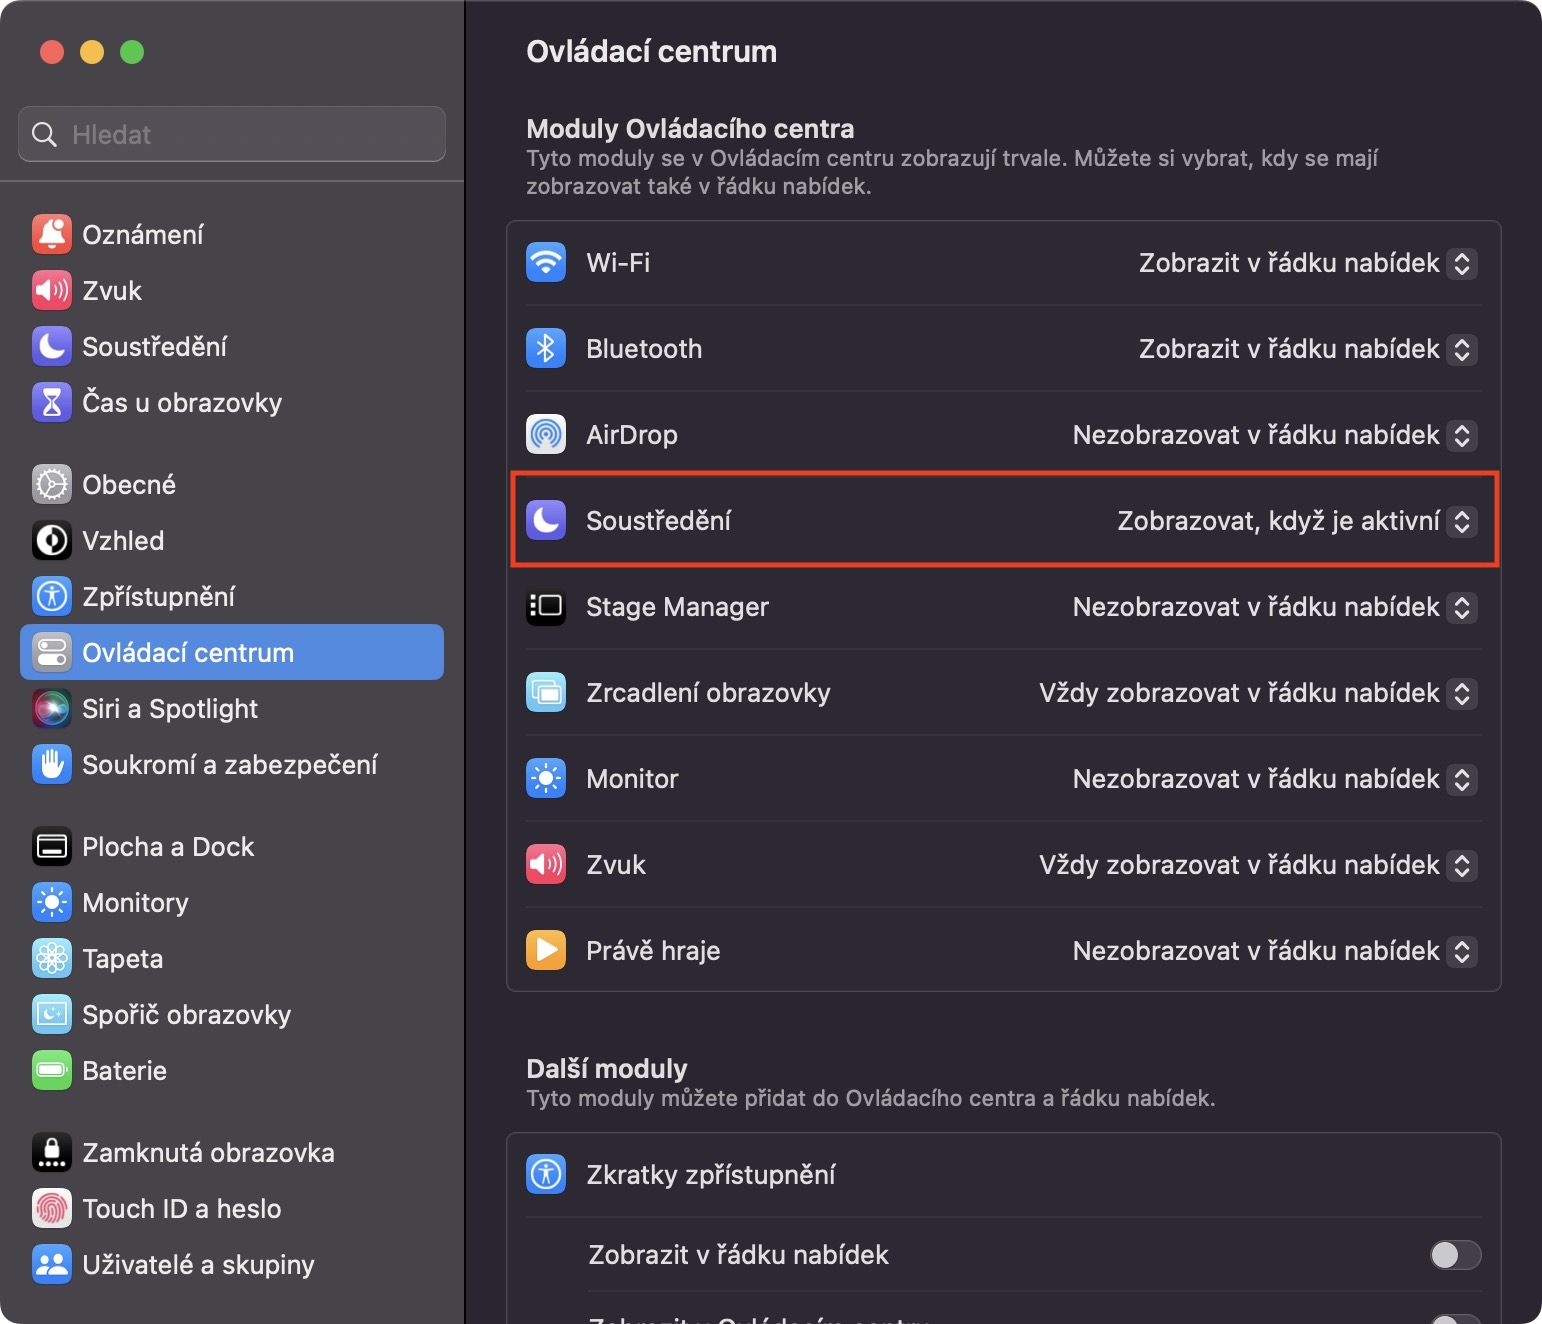Click the Právě hraje icon
Image resolution: width=1542 pixels, height=1324 pixels.
[546, 951]
